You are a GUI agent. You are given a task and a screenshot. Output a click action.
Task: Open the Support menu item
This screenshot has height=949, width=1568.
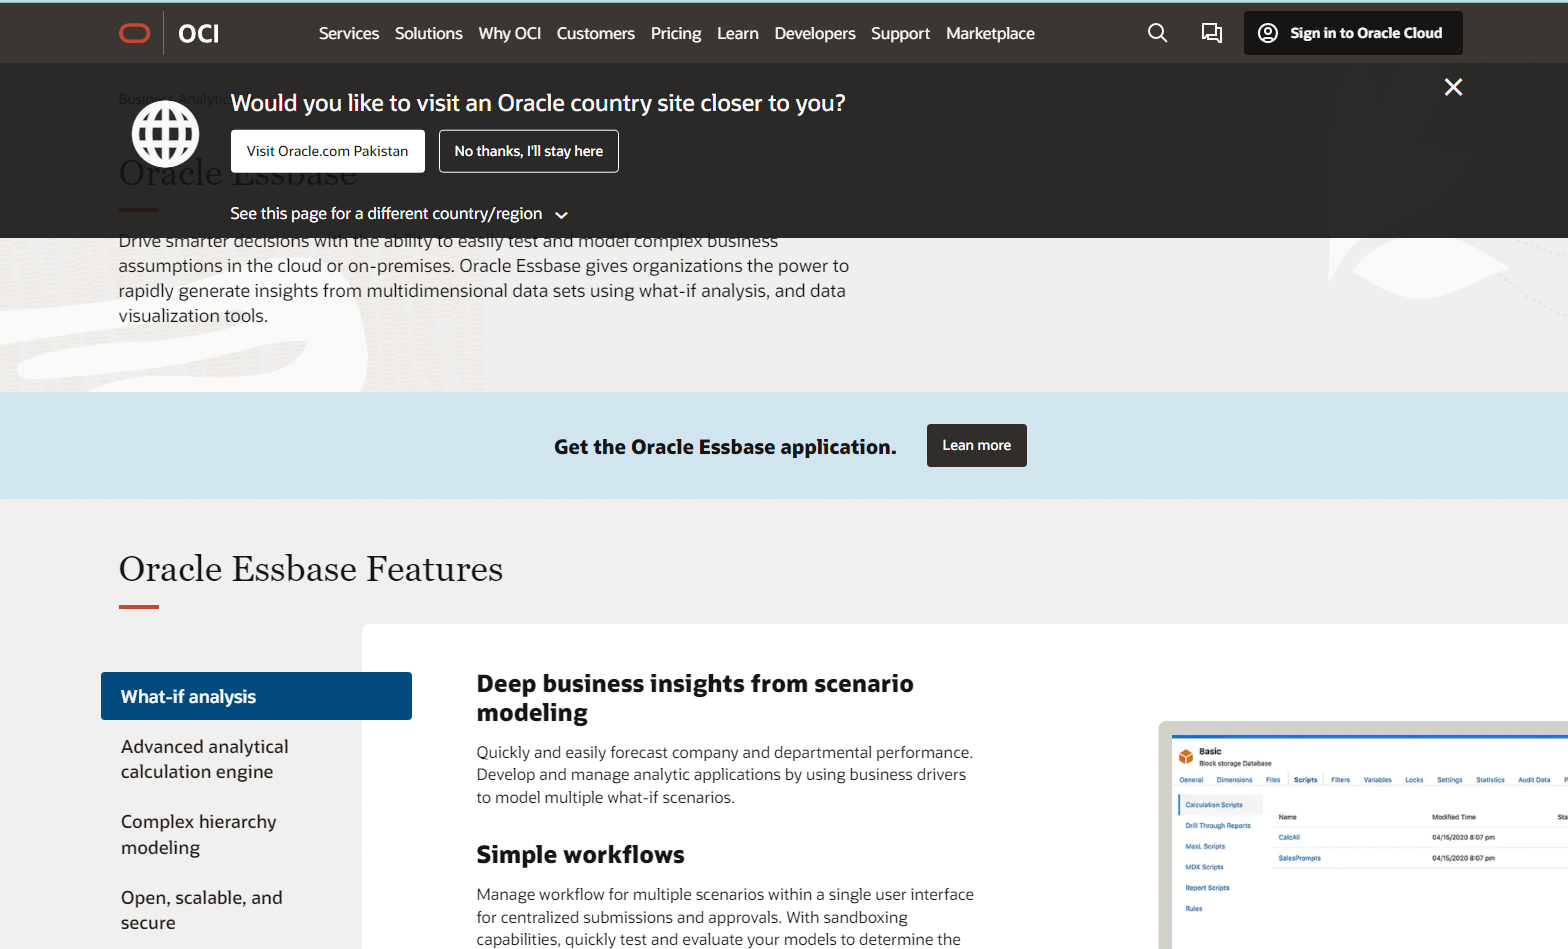(900, 33)
